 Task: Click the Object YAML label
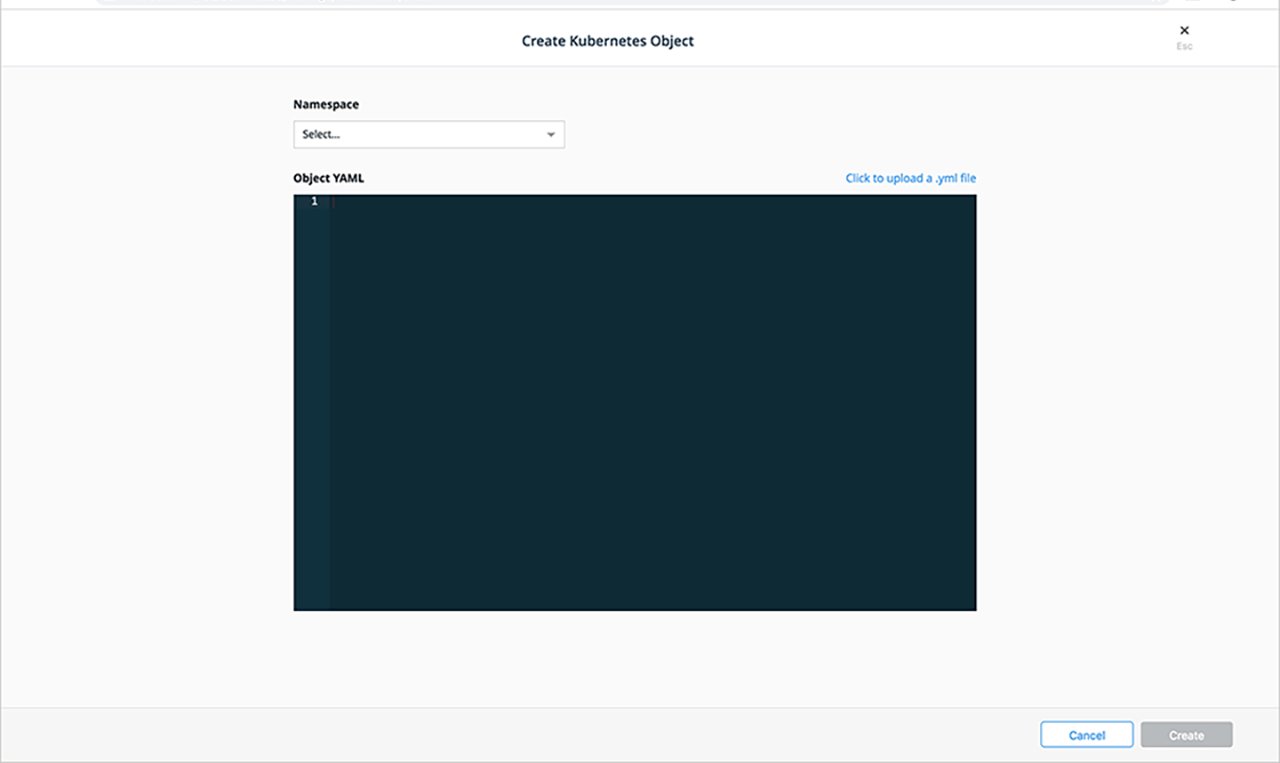point(328,178)
